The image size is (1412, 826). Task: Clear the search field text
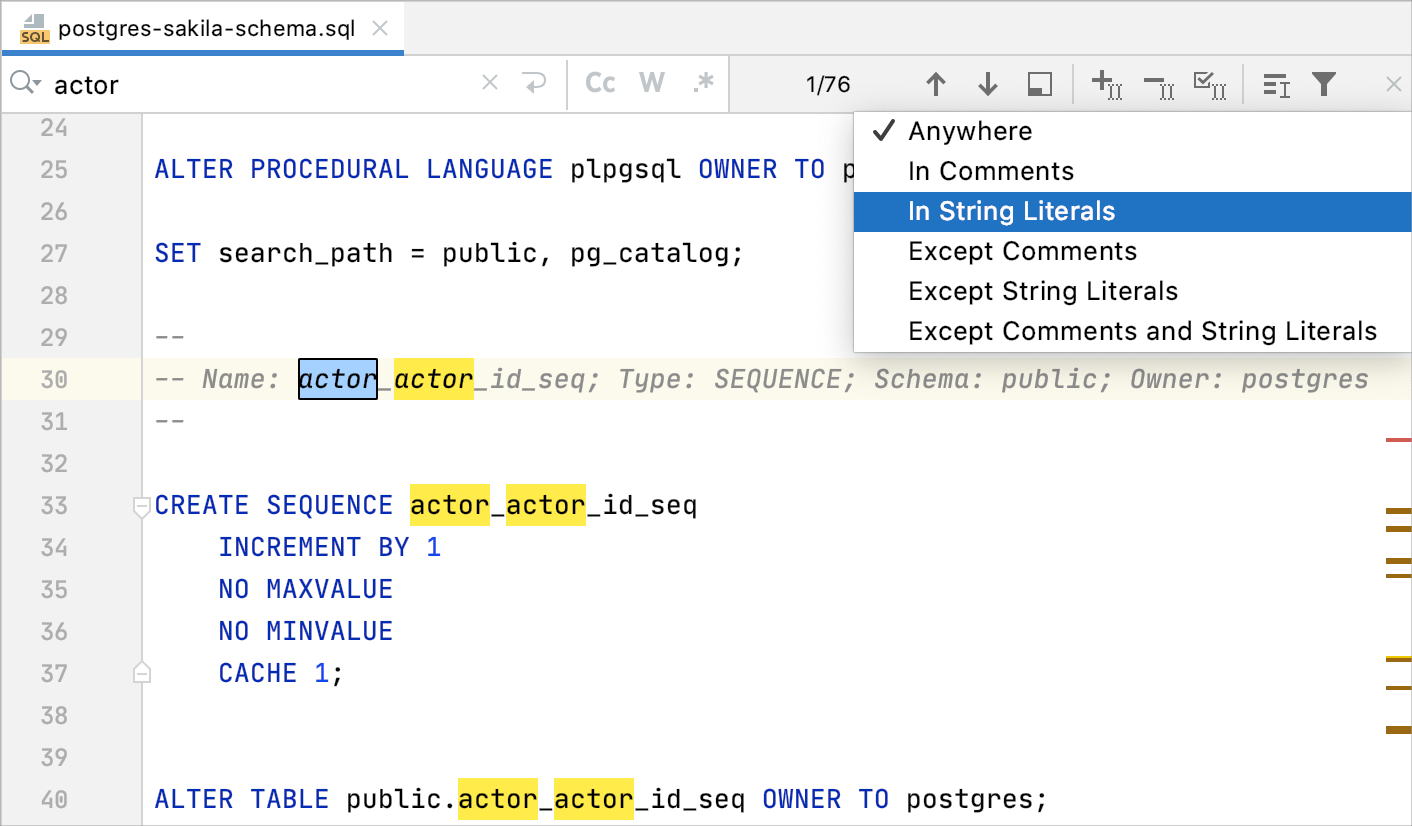pos(489,84)
